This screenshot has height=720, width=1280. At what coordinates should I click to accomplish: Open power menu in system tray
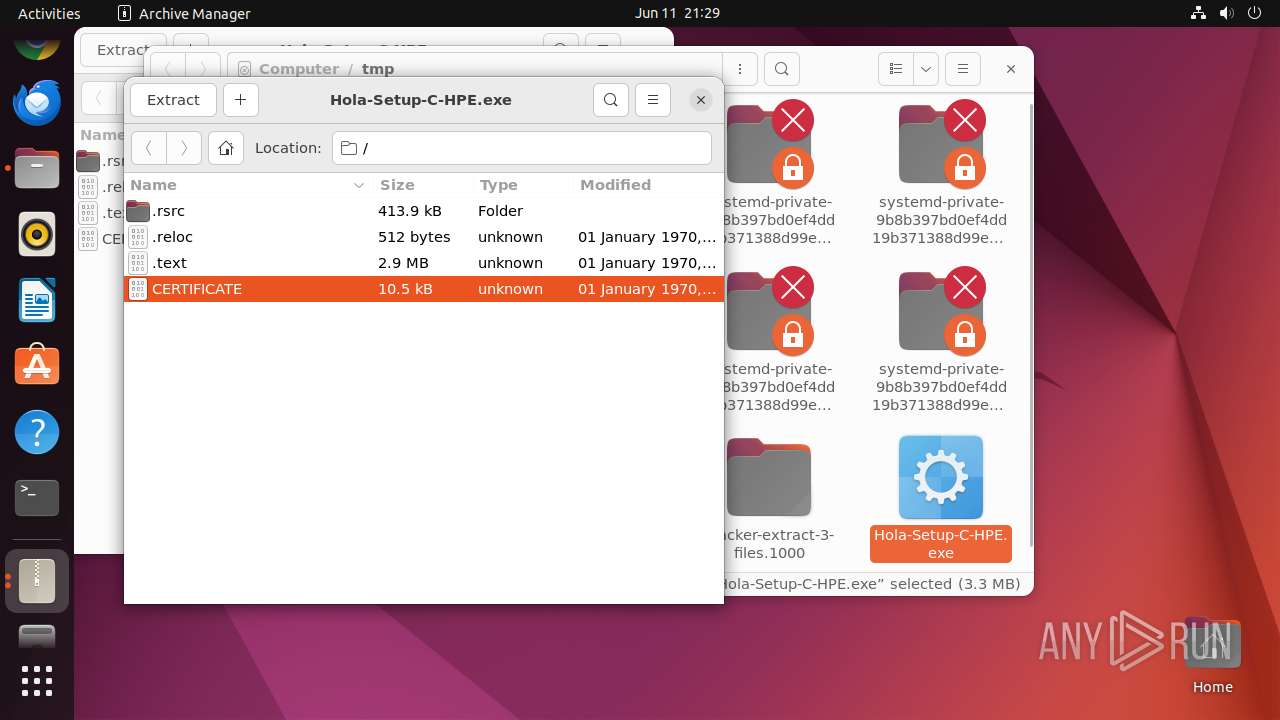(1254, 13)
